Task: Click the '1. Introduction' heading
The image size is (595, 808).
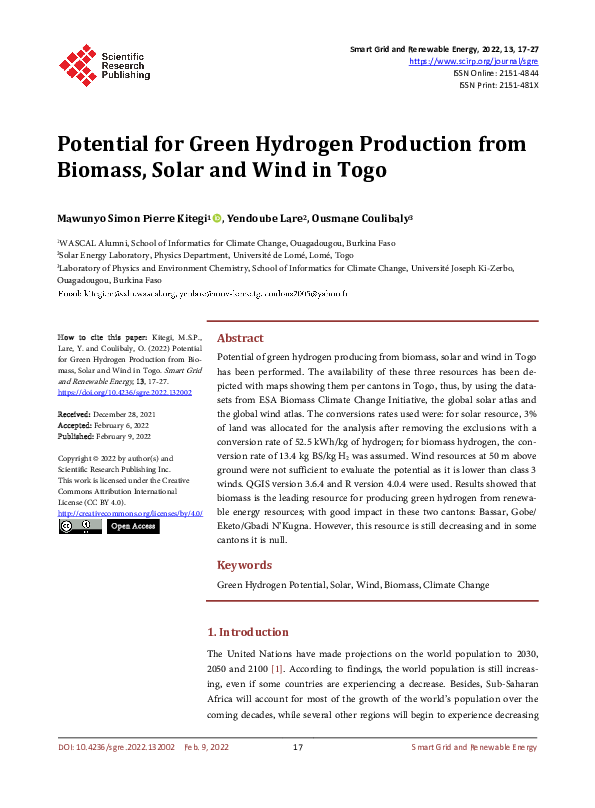Action: coord(248,632)
